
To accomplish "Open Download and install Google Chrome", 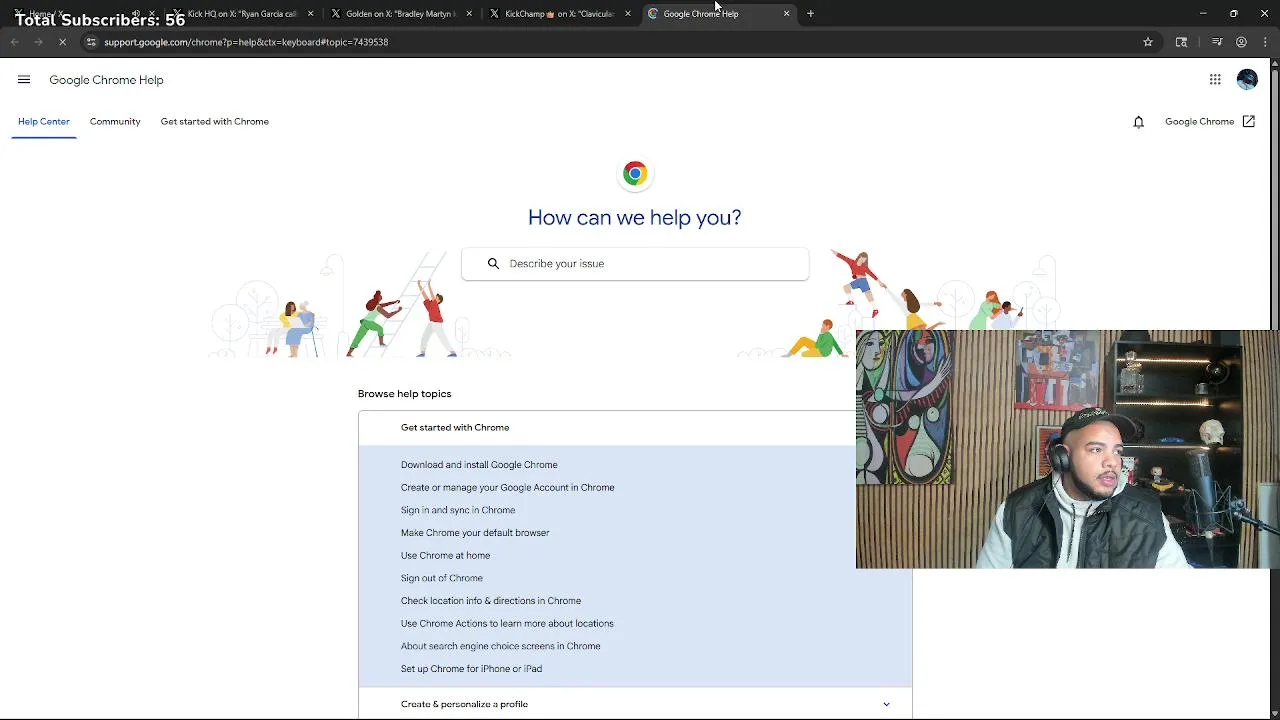I will (479, 465).
